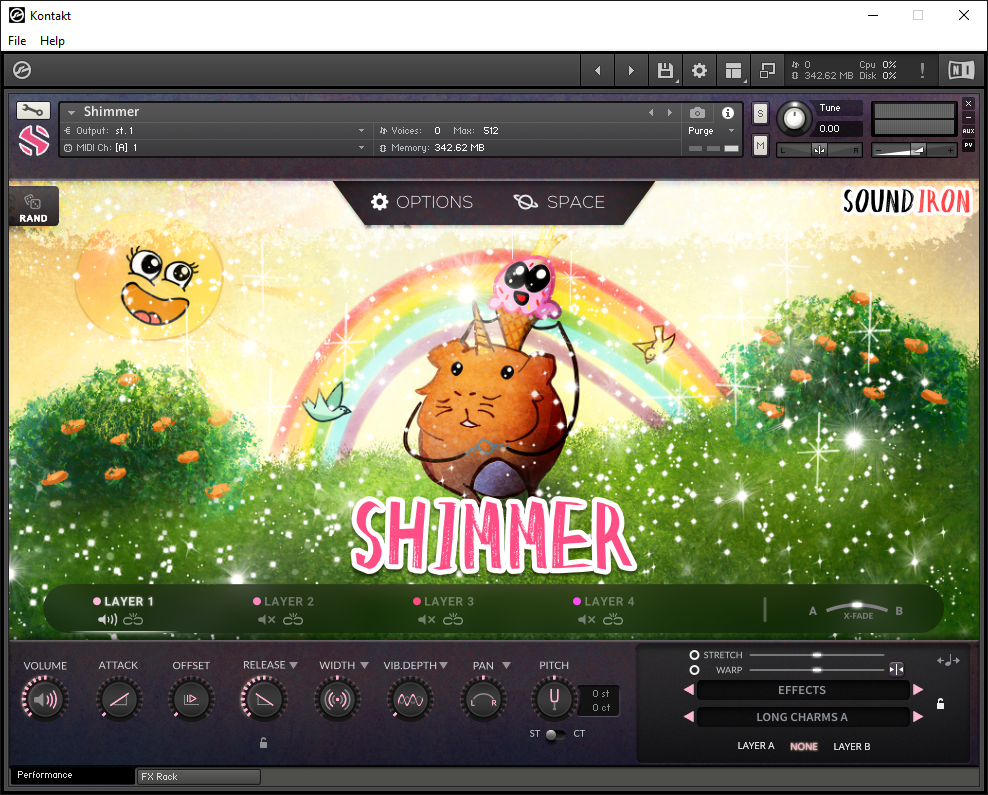Click the PAN knob

483,699
